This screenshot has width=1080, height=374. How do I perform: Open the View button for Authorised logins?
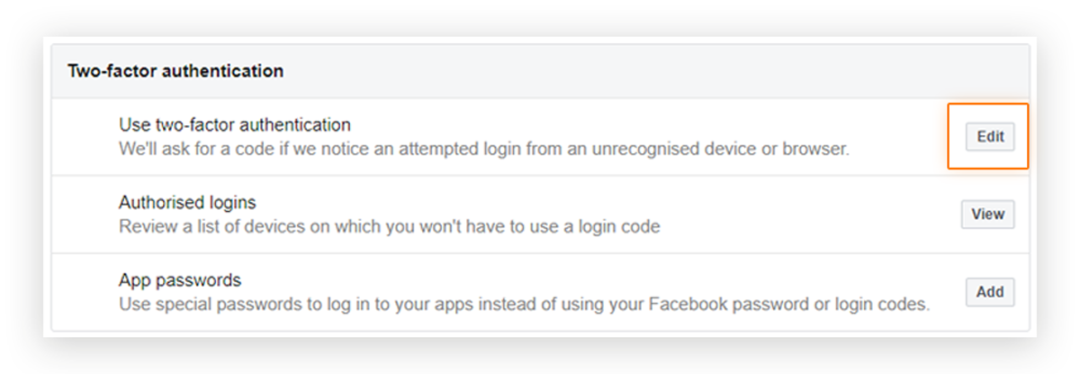[988, 214]
